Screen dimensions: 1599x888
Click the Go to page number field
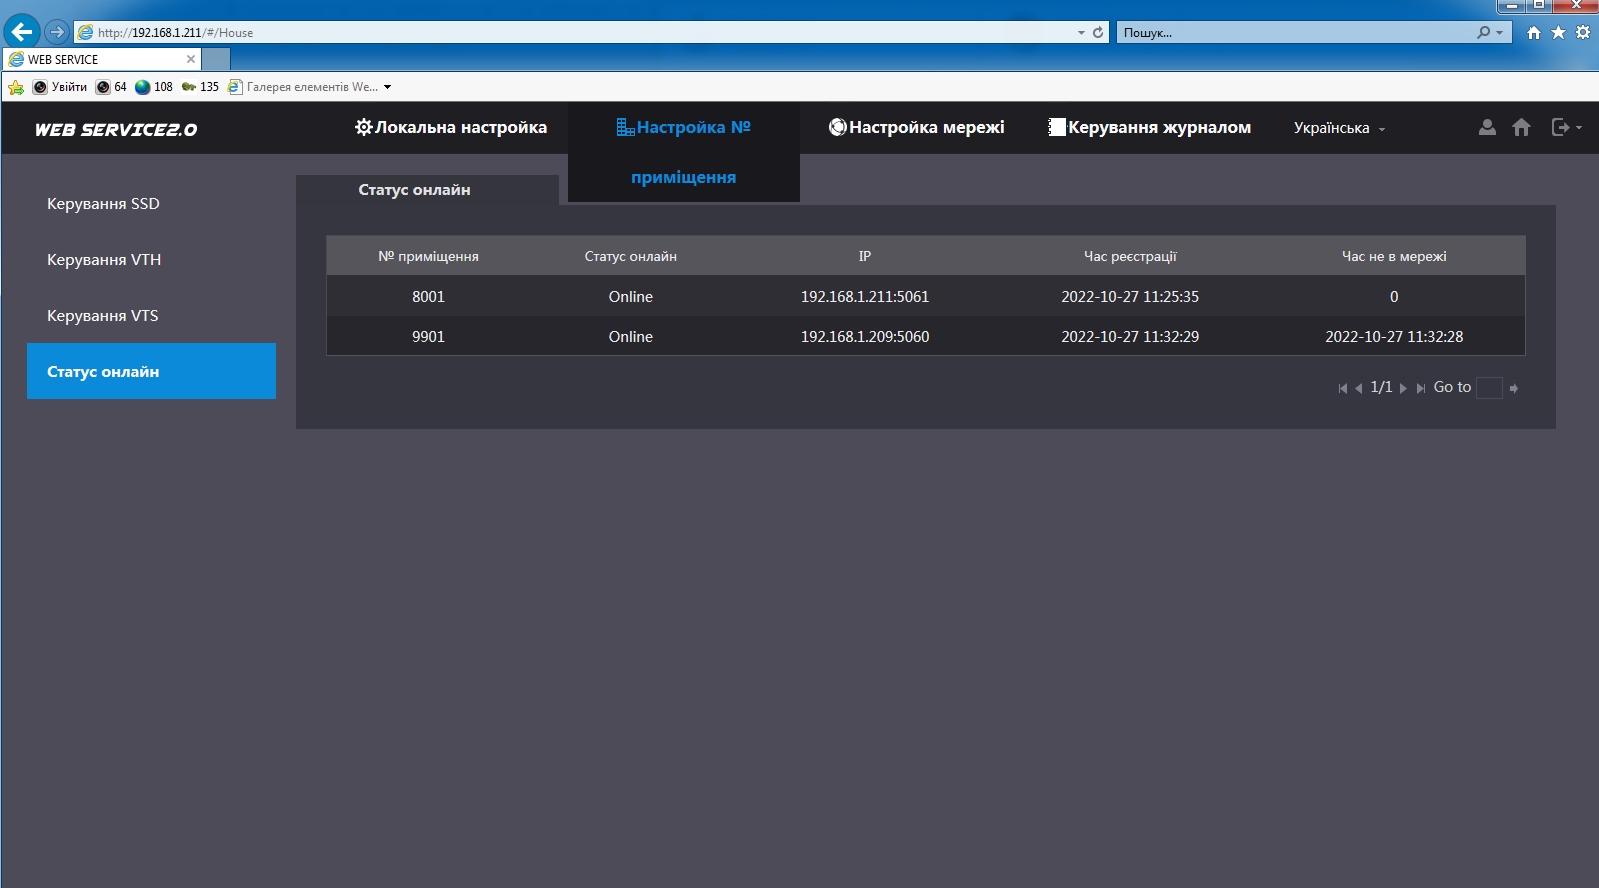(1489, 388)
